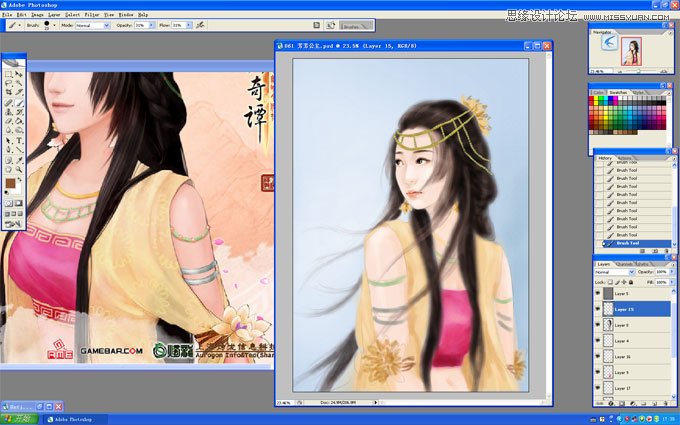Click Jump to ImageReady button
The width and height of the screenshot is (680, 425).
click(13, 223)
